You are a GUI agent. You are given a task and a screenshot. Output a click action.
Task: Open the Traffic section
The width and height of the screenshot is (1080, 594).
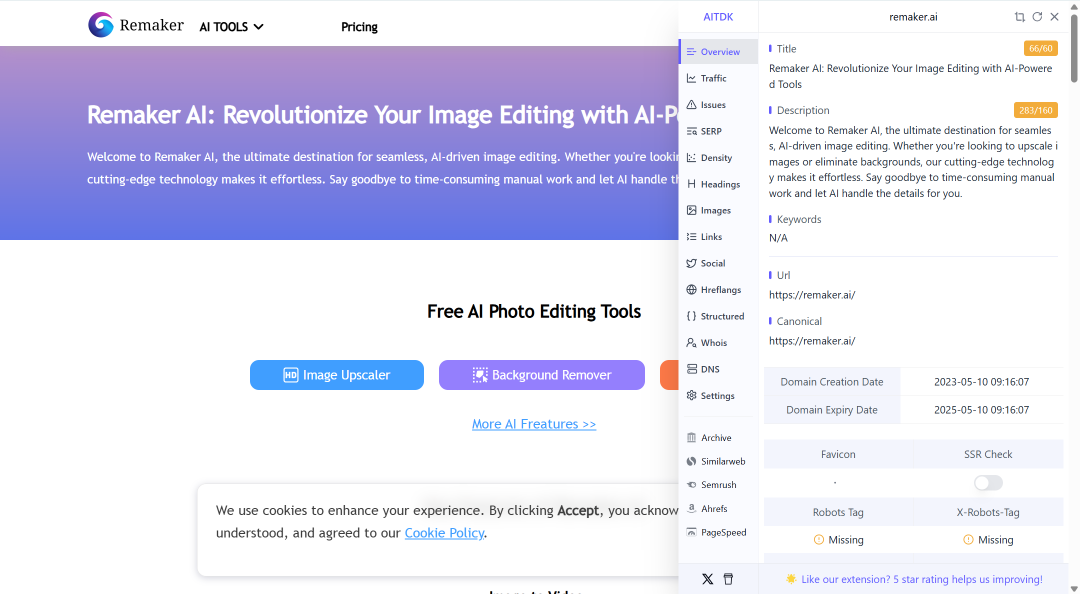718,78
